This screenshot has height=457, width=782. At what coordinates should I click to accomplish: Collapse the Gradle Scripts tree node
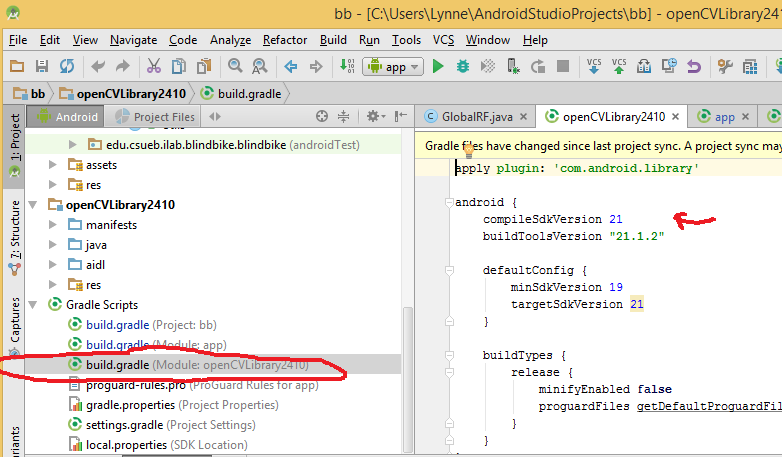tap(34, 305)
